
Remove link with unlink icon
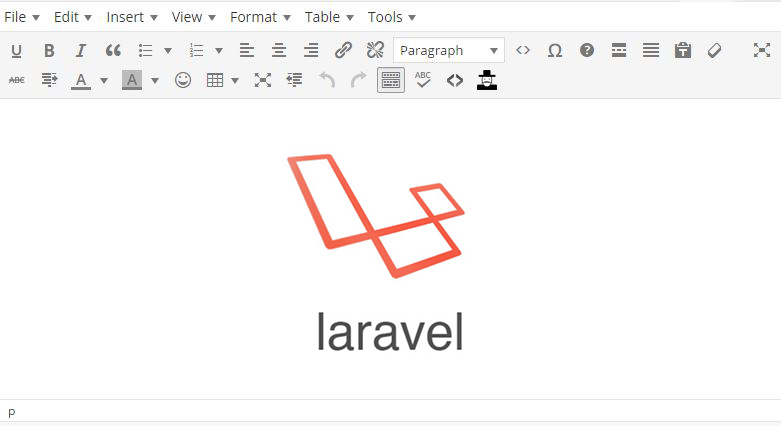[x=375, y=50]
